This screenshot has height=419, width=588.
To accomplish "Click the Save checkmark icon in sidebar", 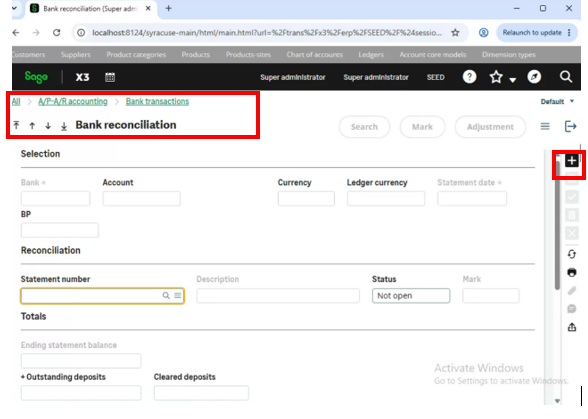I will [572, 197].
